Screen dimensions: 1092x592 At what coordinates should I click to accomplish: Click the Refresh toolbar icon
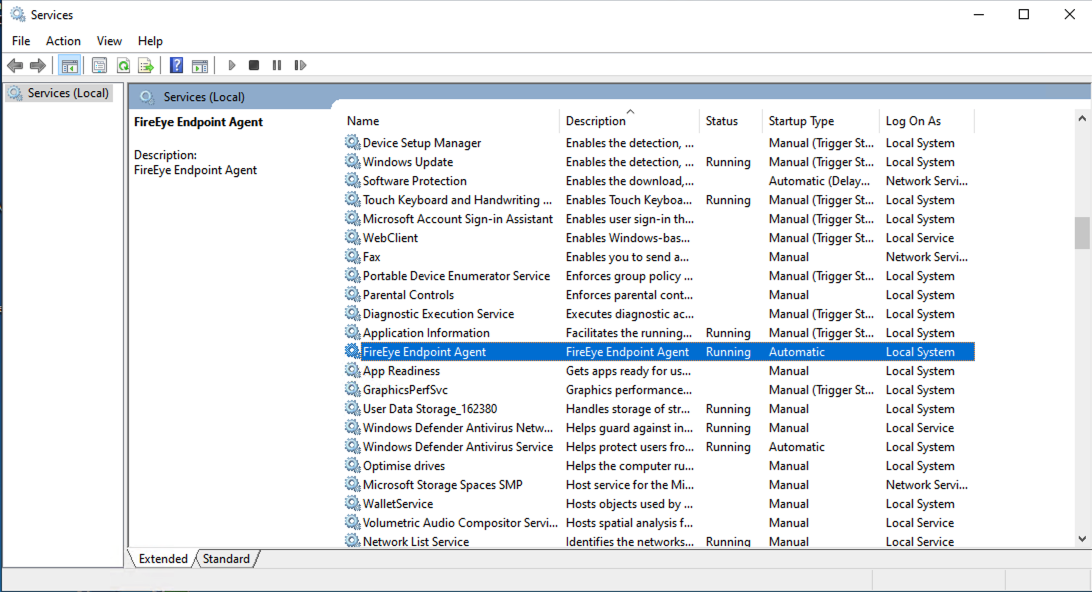pyautogui.click(x=123, y=66)
